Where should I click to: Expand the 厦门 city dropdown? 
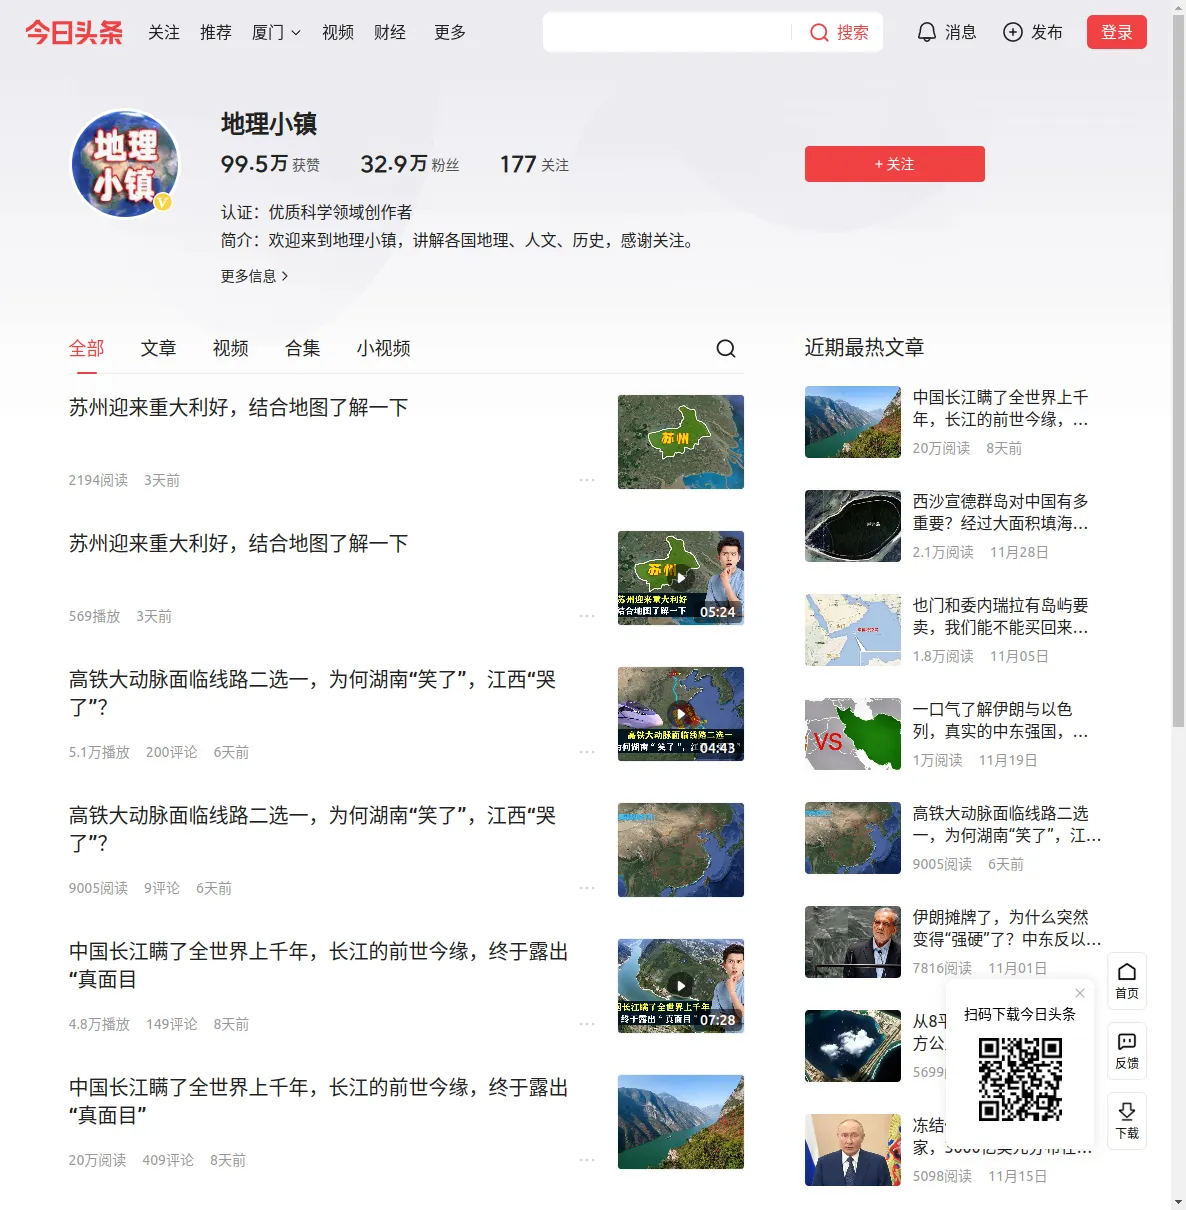[276, 32]
